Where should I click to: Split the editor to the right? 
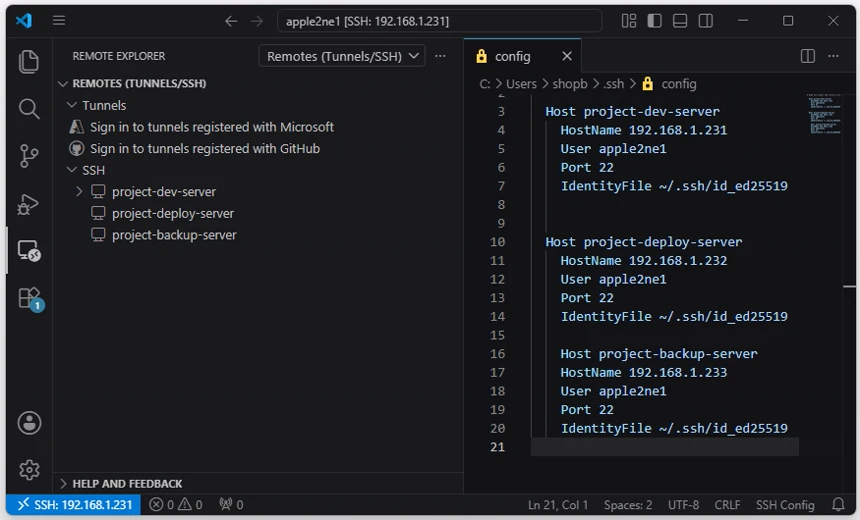coord(807,56)
